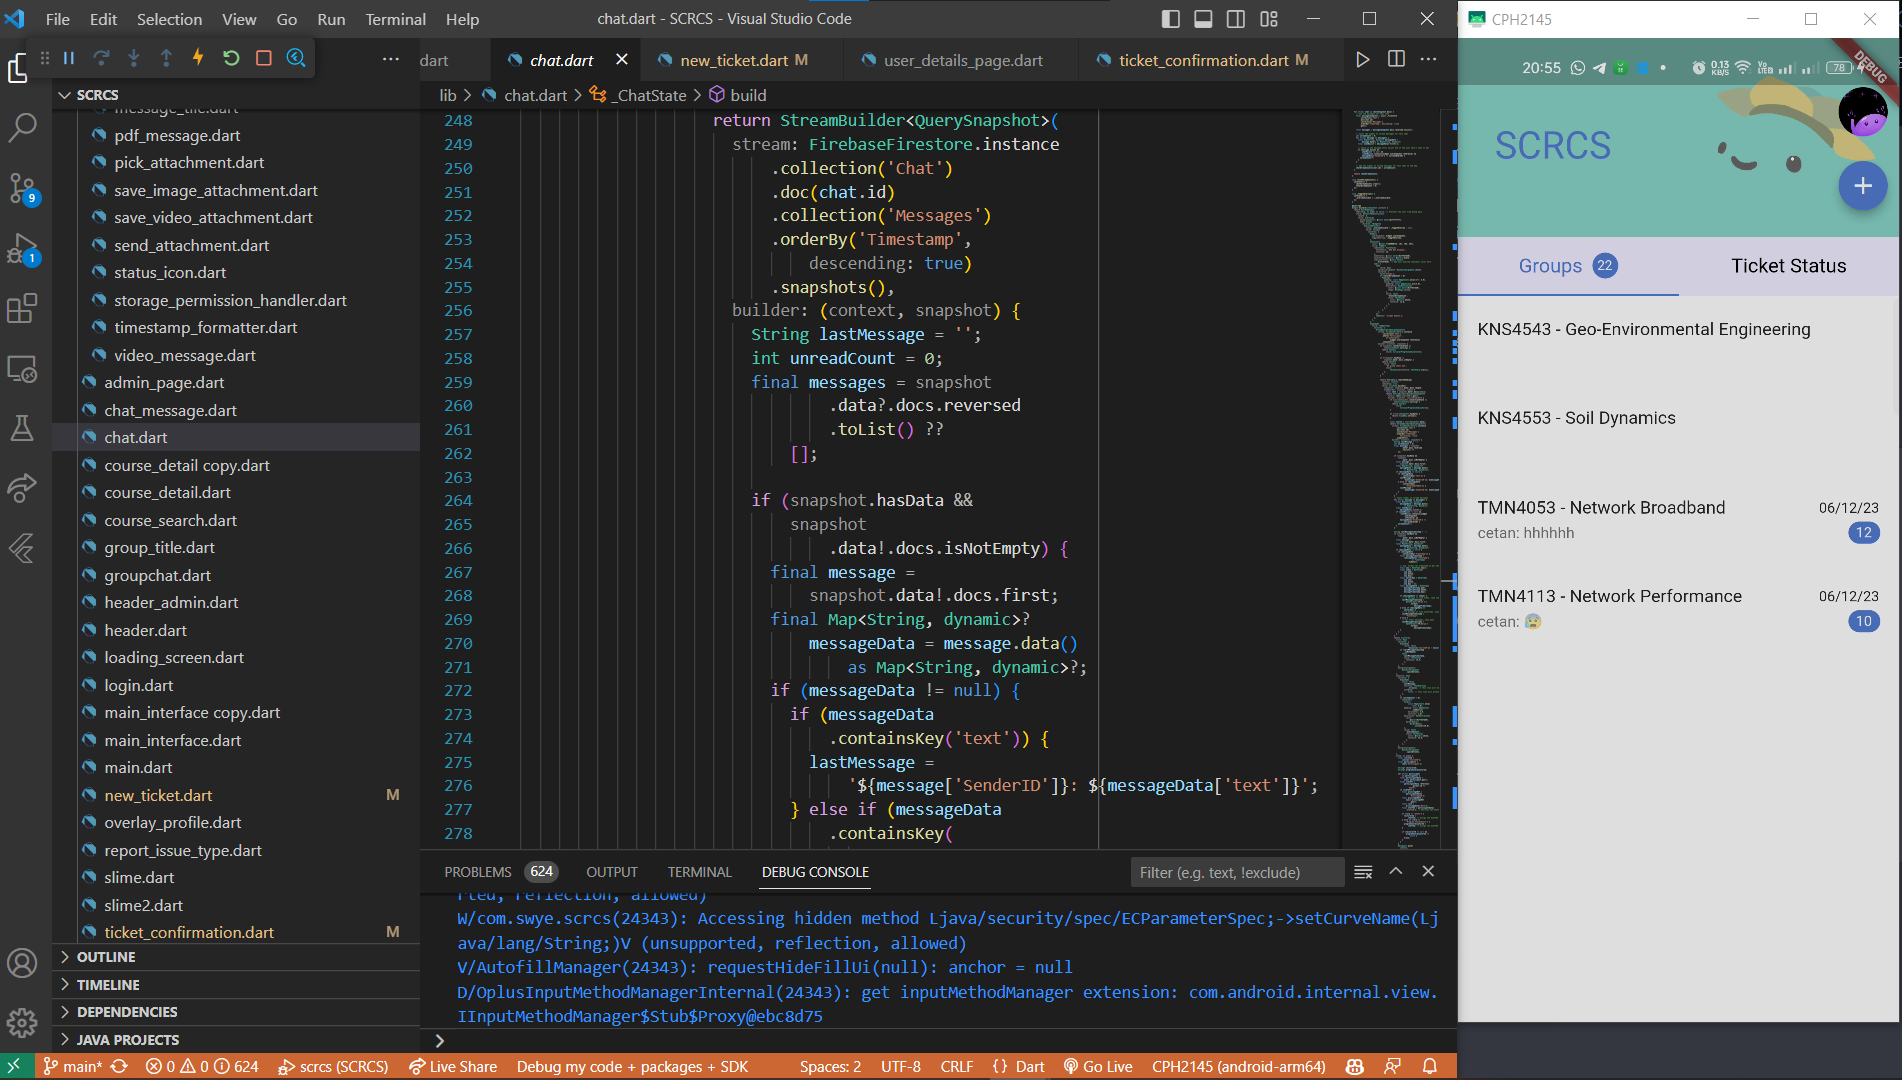Expand the OUTLINE section

click(x=106, y=957)
